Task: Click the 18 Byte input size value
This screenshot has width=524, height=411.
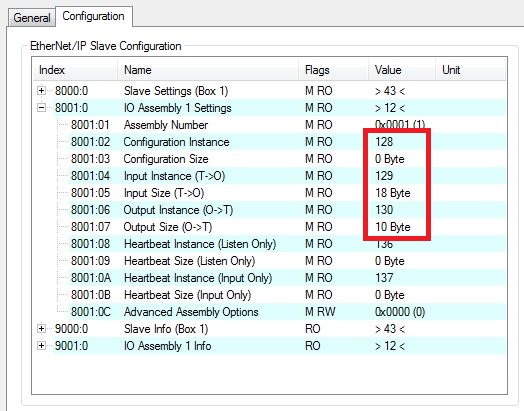Action: pos(393,193)
